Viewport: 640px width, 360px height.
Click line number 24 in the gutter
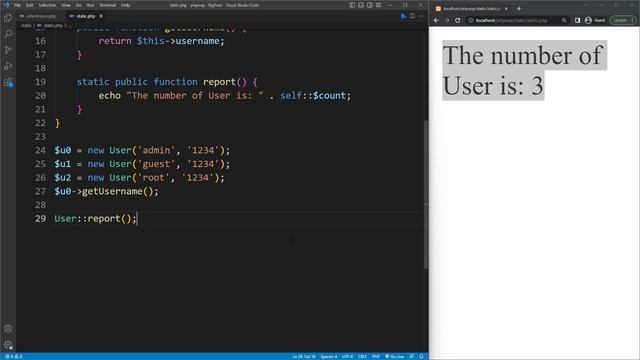[x=40, y=150]
